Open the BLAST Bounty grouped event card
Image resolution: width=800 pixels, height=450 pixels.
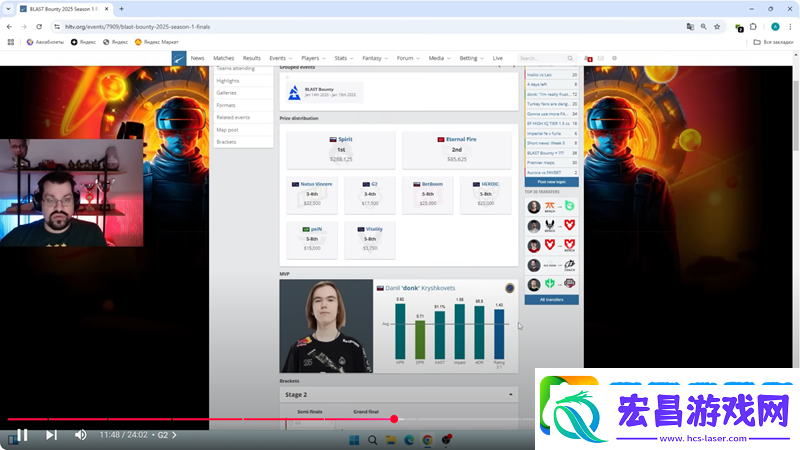(324, 92)
